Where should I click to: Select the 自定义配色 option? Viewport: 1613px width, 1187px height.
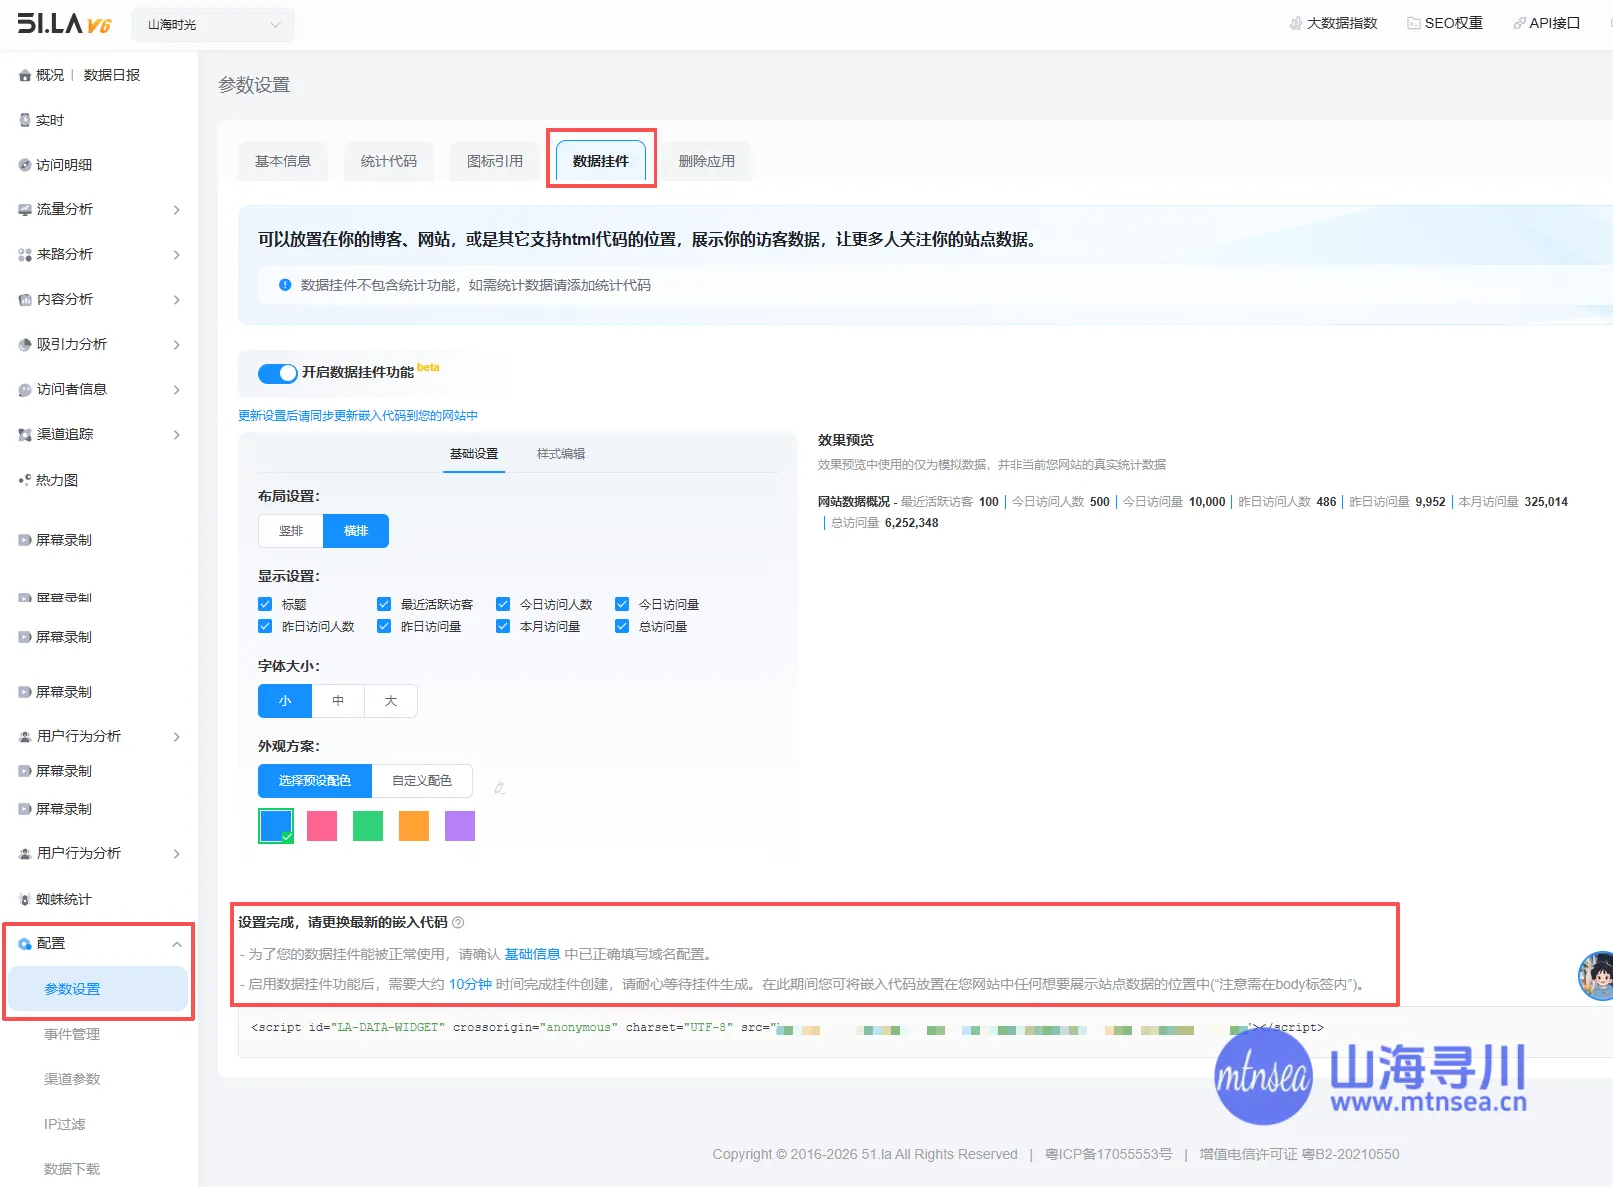[422, 781]
